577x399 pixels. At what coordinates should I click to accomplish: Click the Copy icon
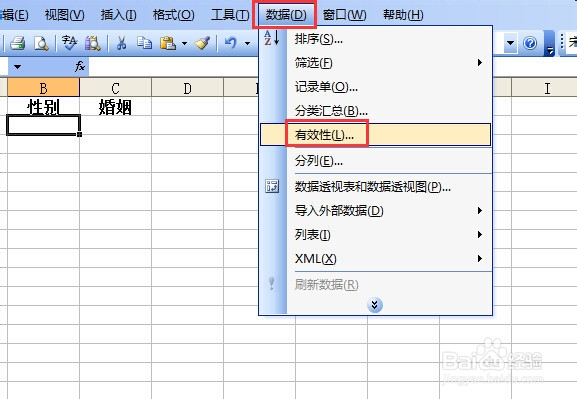144,43
